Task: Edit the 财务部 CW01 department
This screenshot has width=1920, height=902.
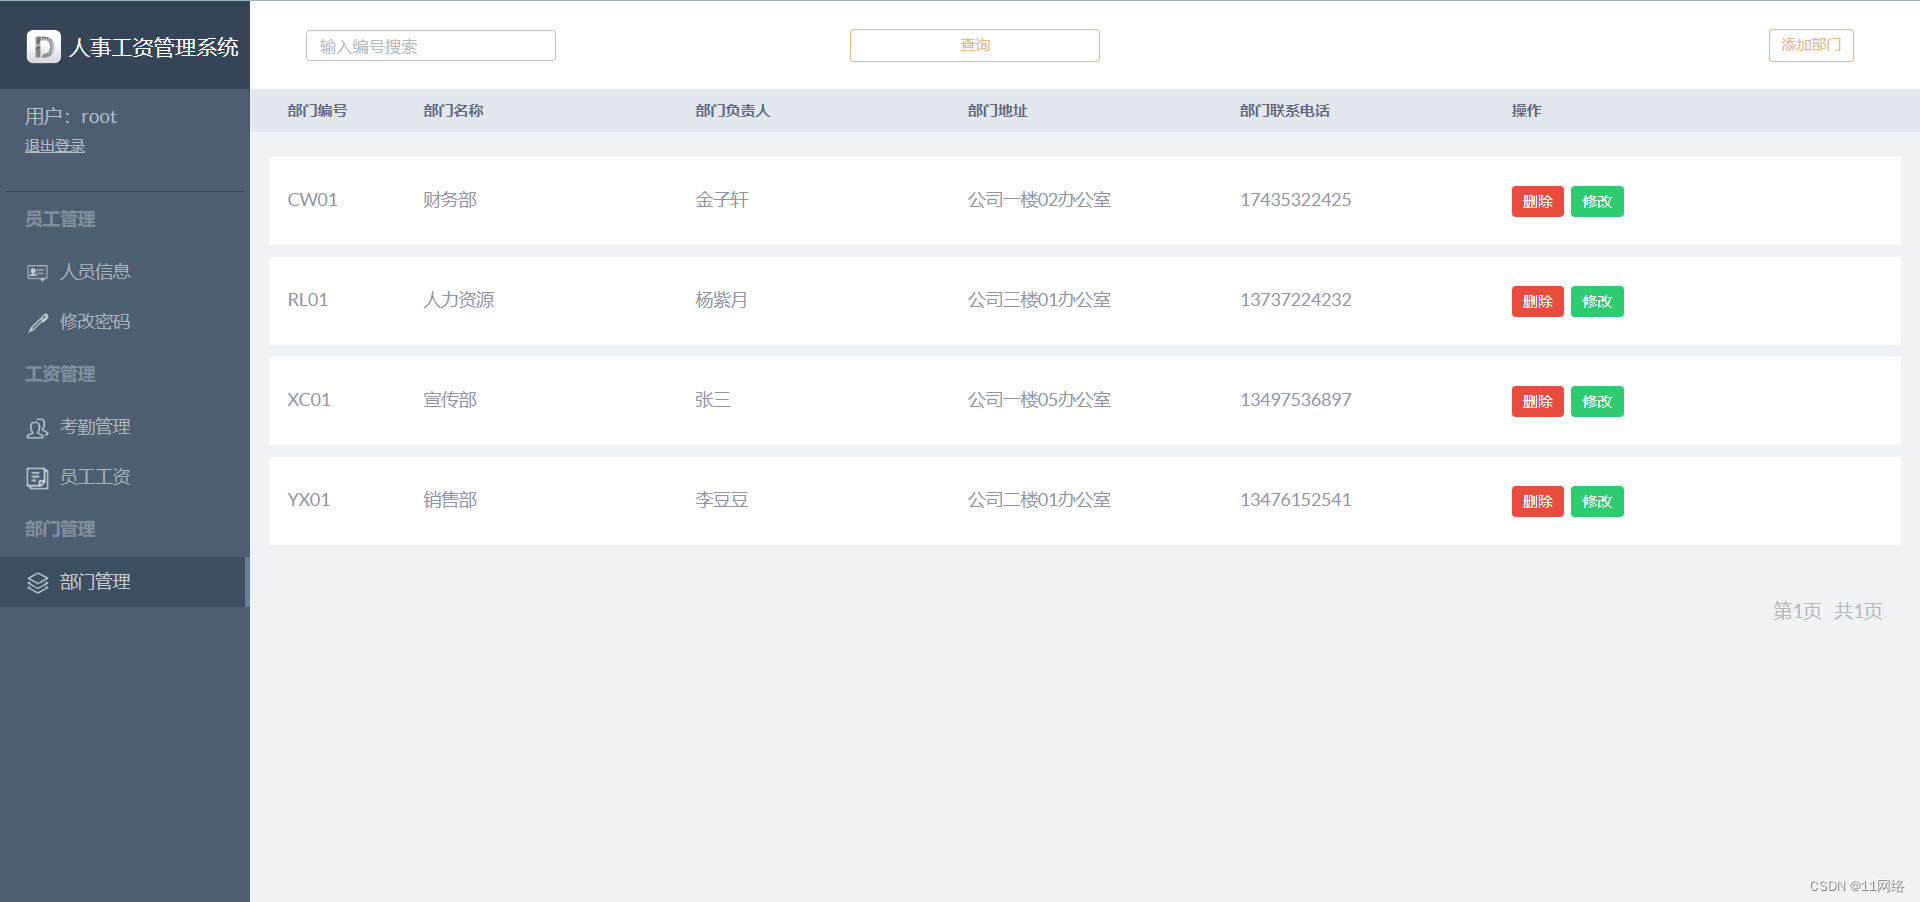Action: click(1597, 201)
